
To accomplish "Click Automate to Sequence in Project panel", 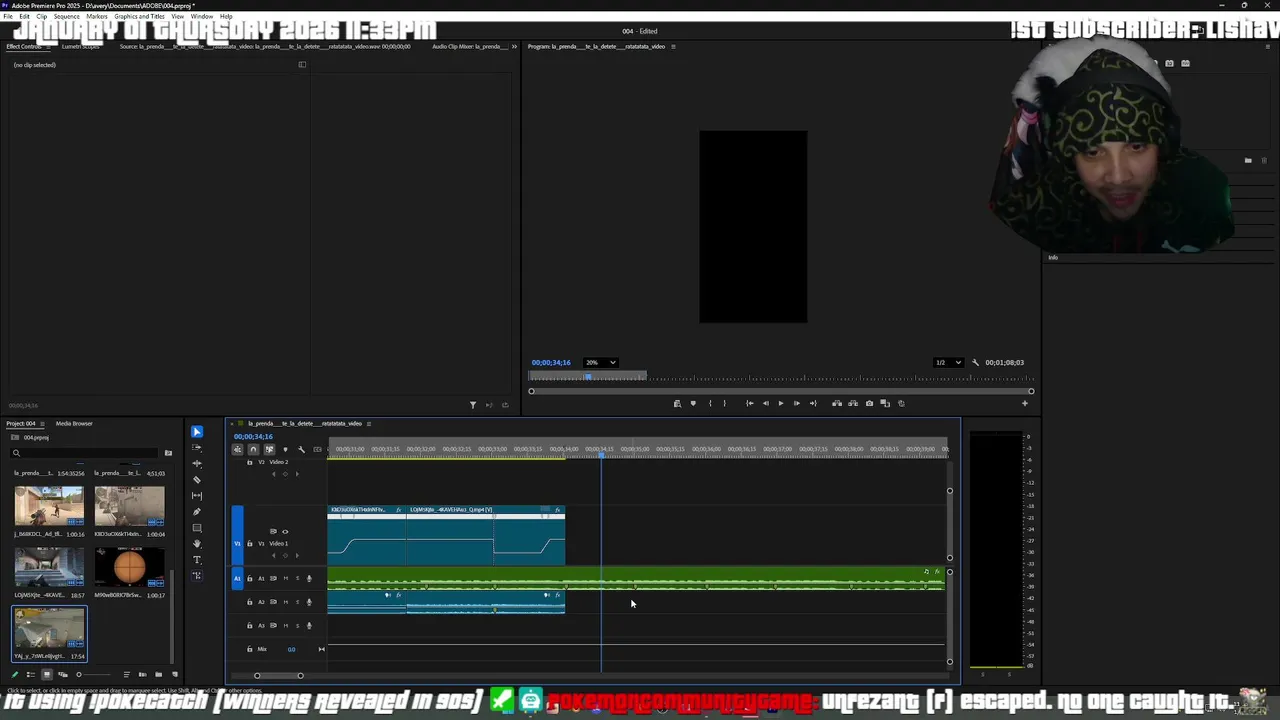I will click(142, 674).
